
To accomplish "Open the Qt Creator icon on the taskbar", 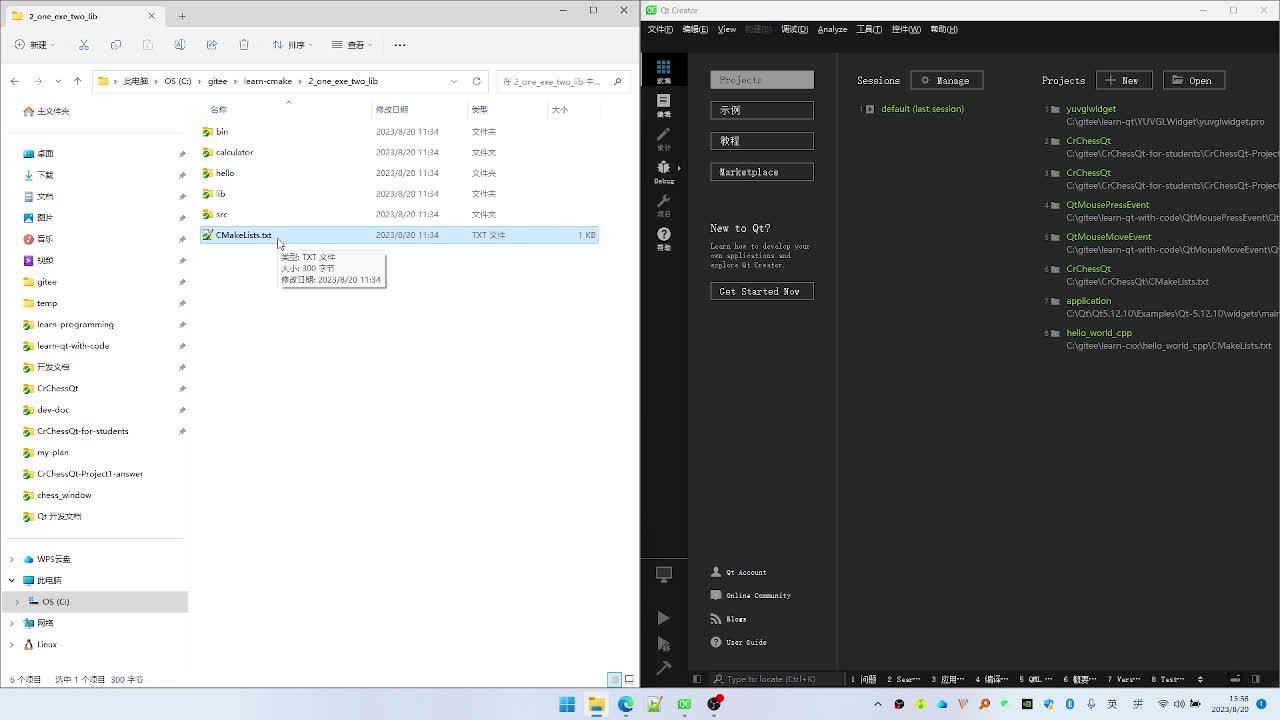I will (x=683, y=704).
